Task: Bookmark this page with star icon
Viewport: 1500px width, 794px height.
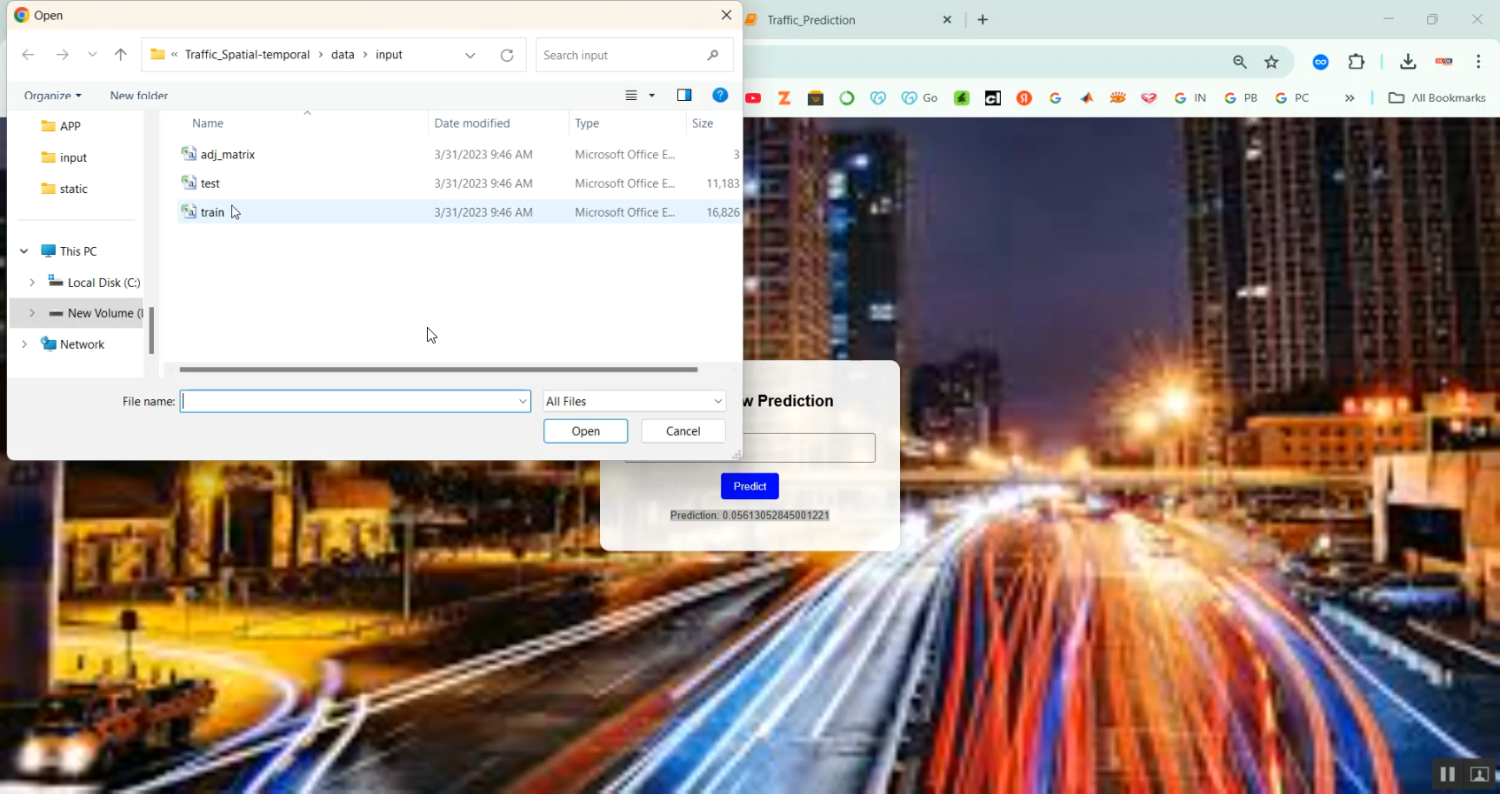Action: [1272, 62]
